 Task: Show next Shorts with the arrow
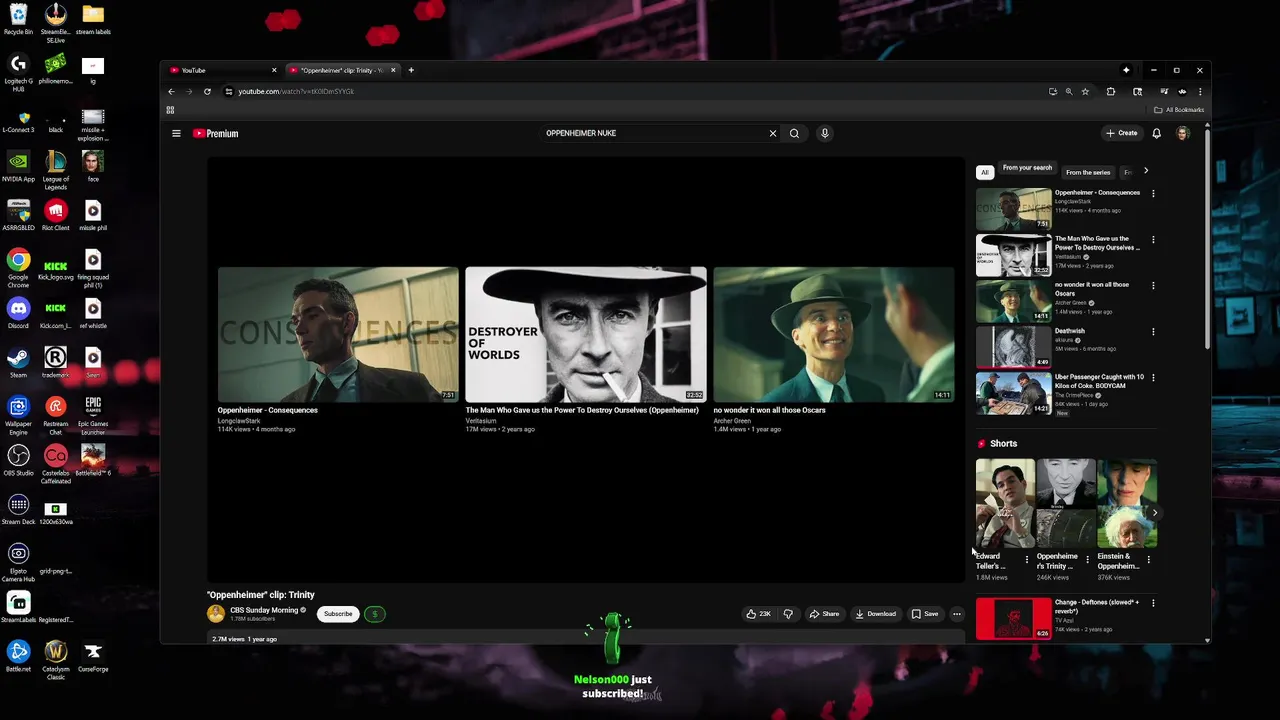pyautogui.click(x=1154, y=513)
